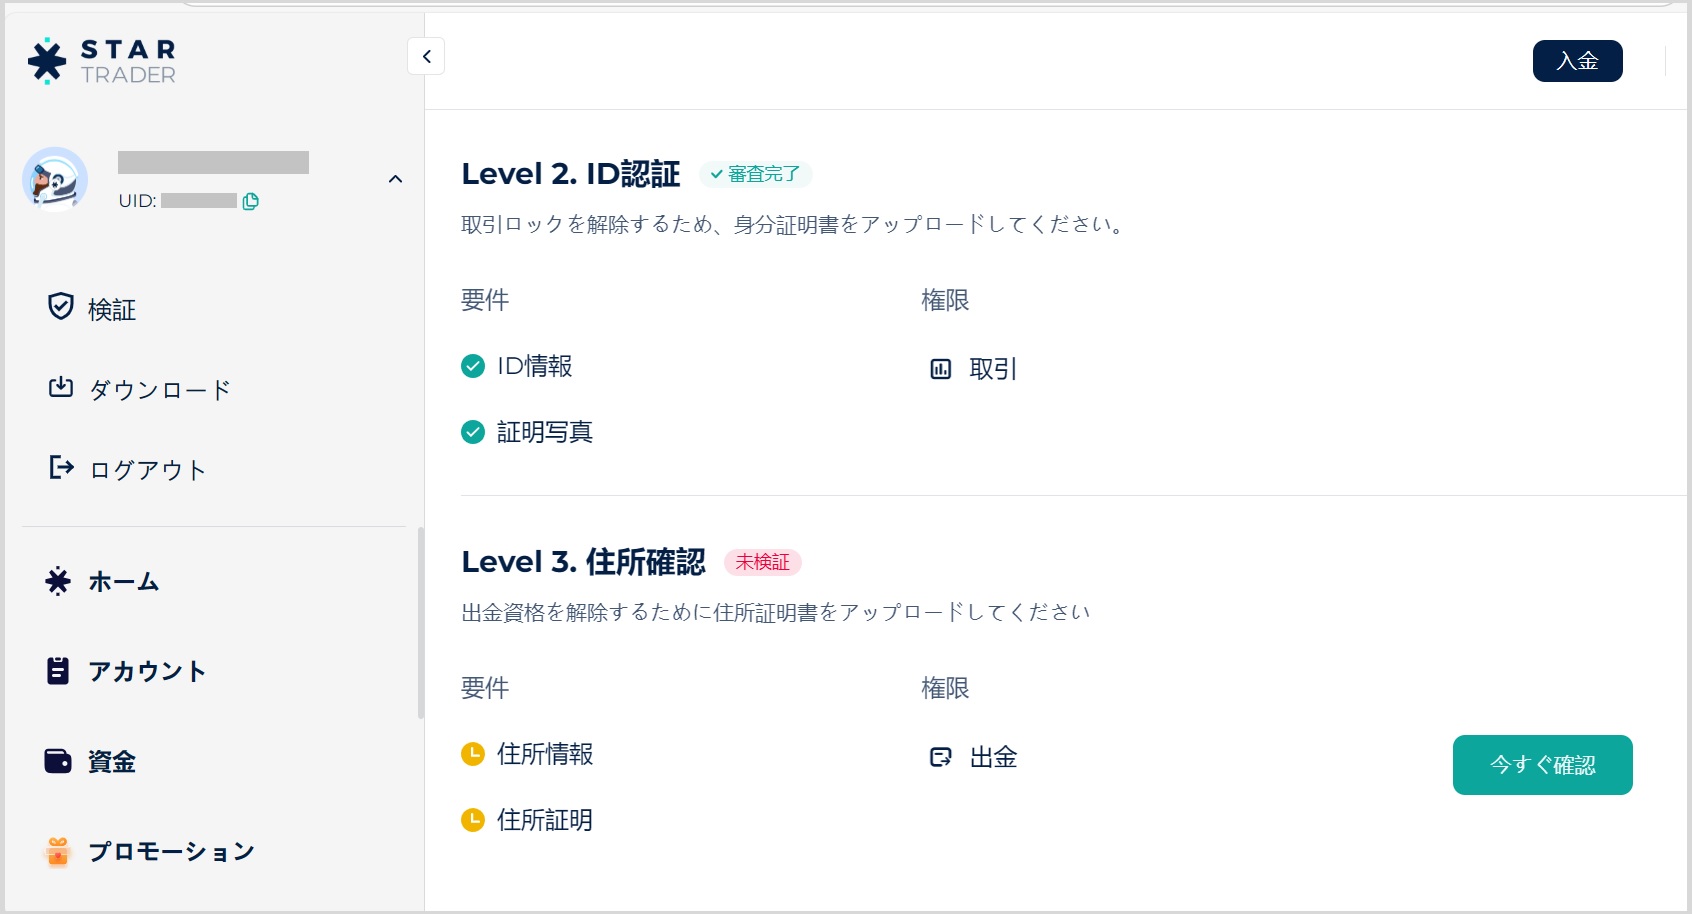The width and height of the screenshot is (1692, 914).
Task: Collapse the sidebar with the left chevron
Action: click(x=426, y=56)
